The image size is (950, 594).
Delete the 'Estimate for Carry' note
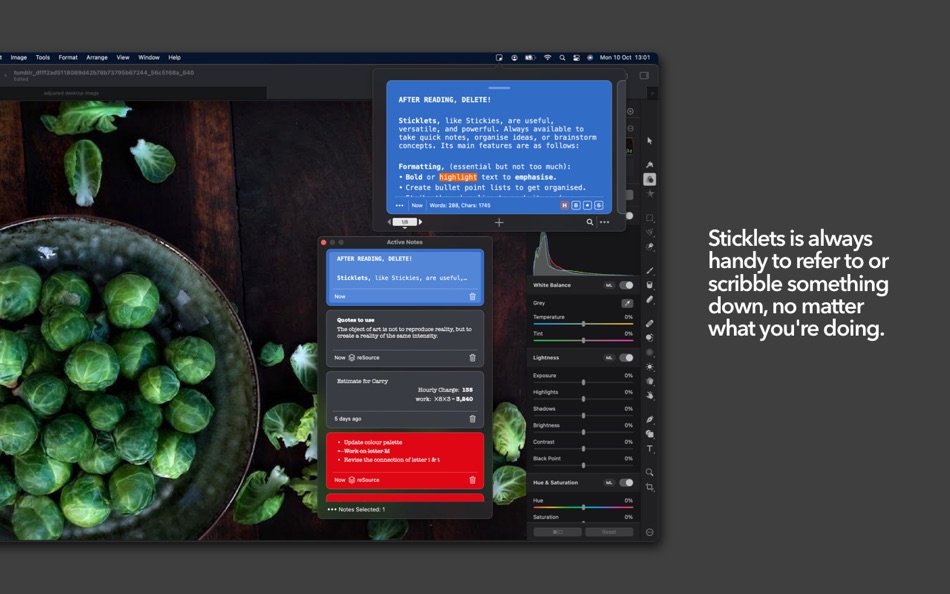click(473, 419)
